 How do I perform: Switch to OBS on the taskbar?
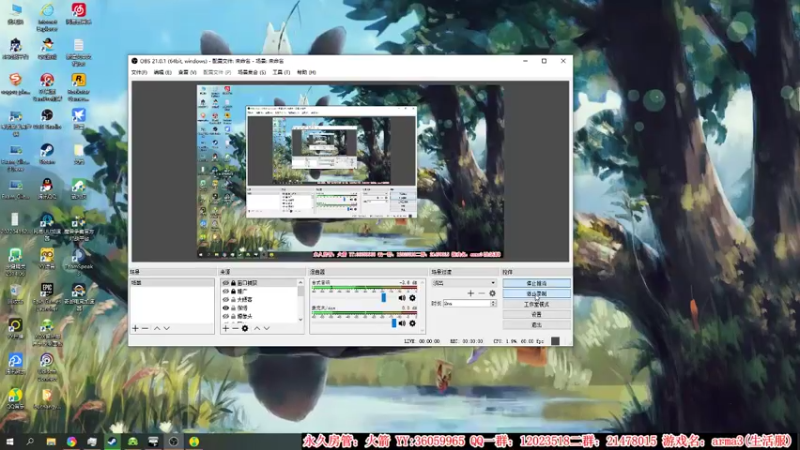coord(173,441)
